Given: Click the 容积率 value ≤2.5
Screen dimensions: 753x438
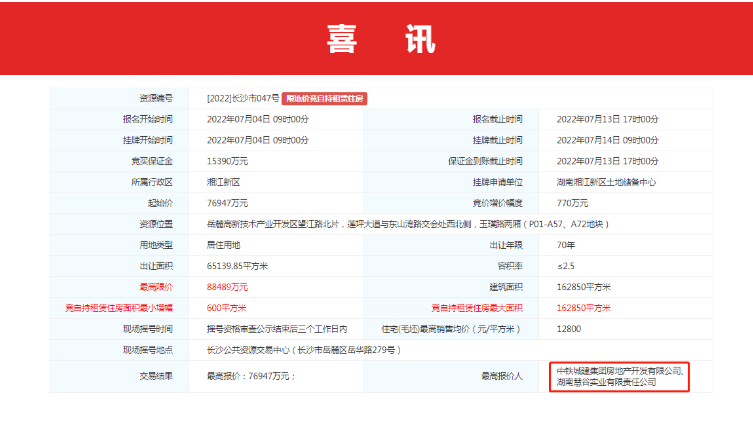Looking at the screenshot, I should [x=566, y=266].
